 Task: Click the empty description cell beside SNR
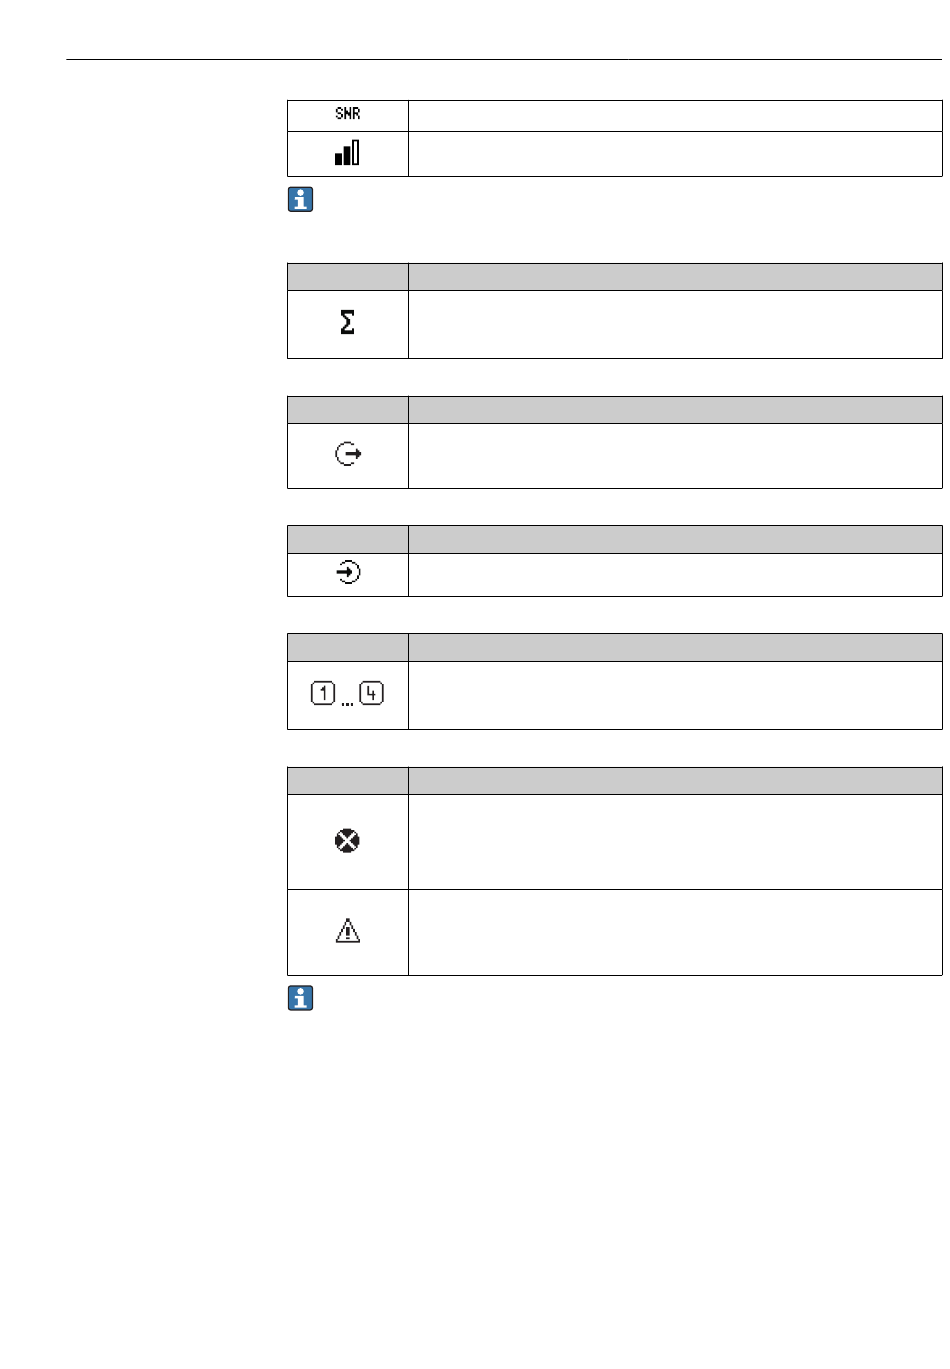pyautogui.click(x=675, y=115)
